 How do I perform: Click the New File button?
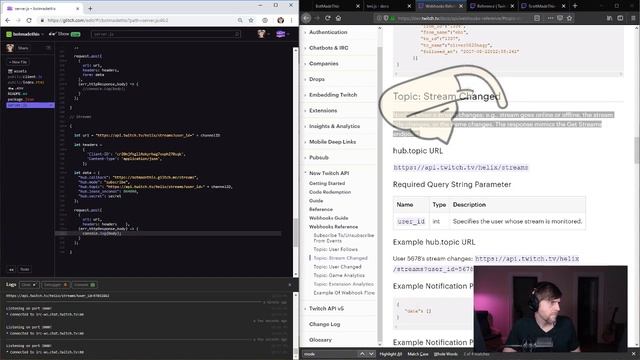(x=18, y=62)
